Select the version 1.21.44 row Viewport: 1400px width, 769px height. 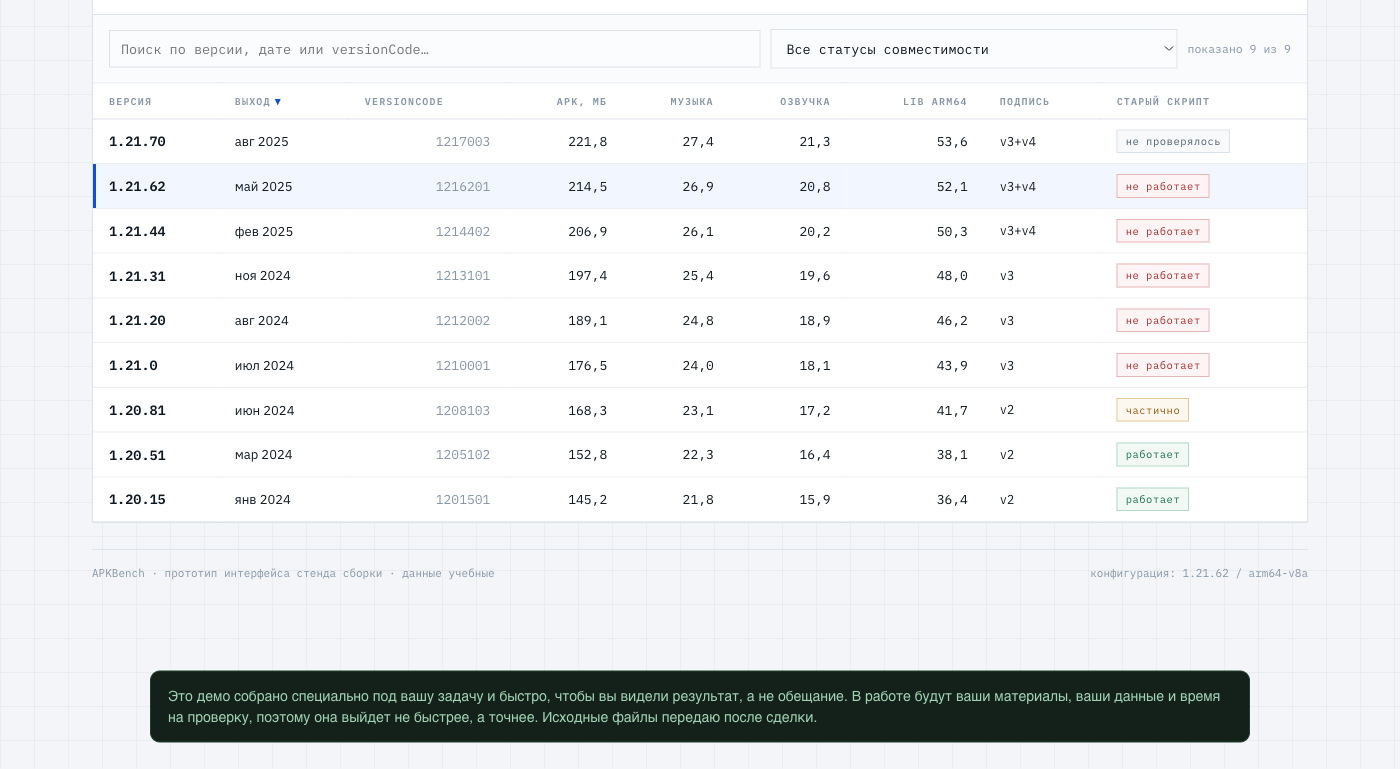700,231
